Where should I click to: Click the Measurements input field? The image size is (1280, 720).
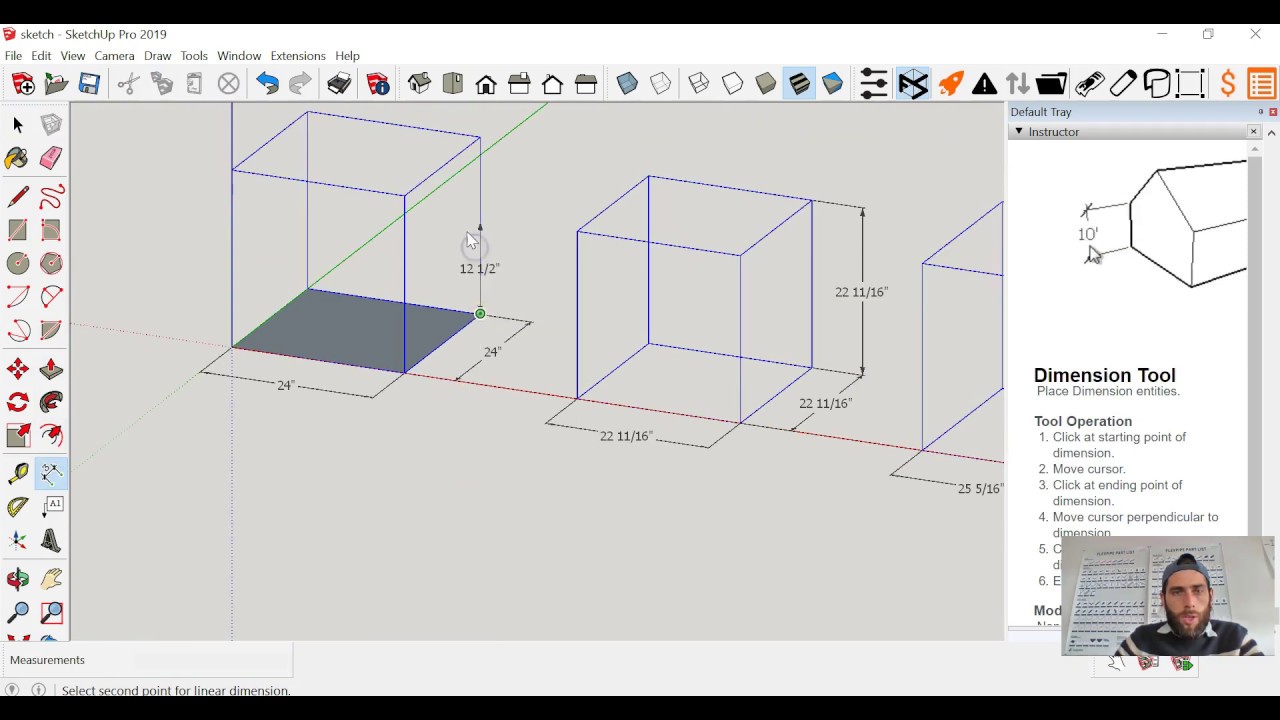tap(211, 660)
